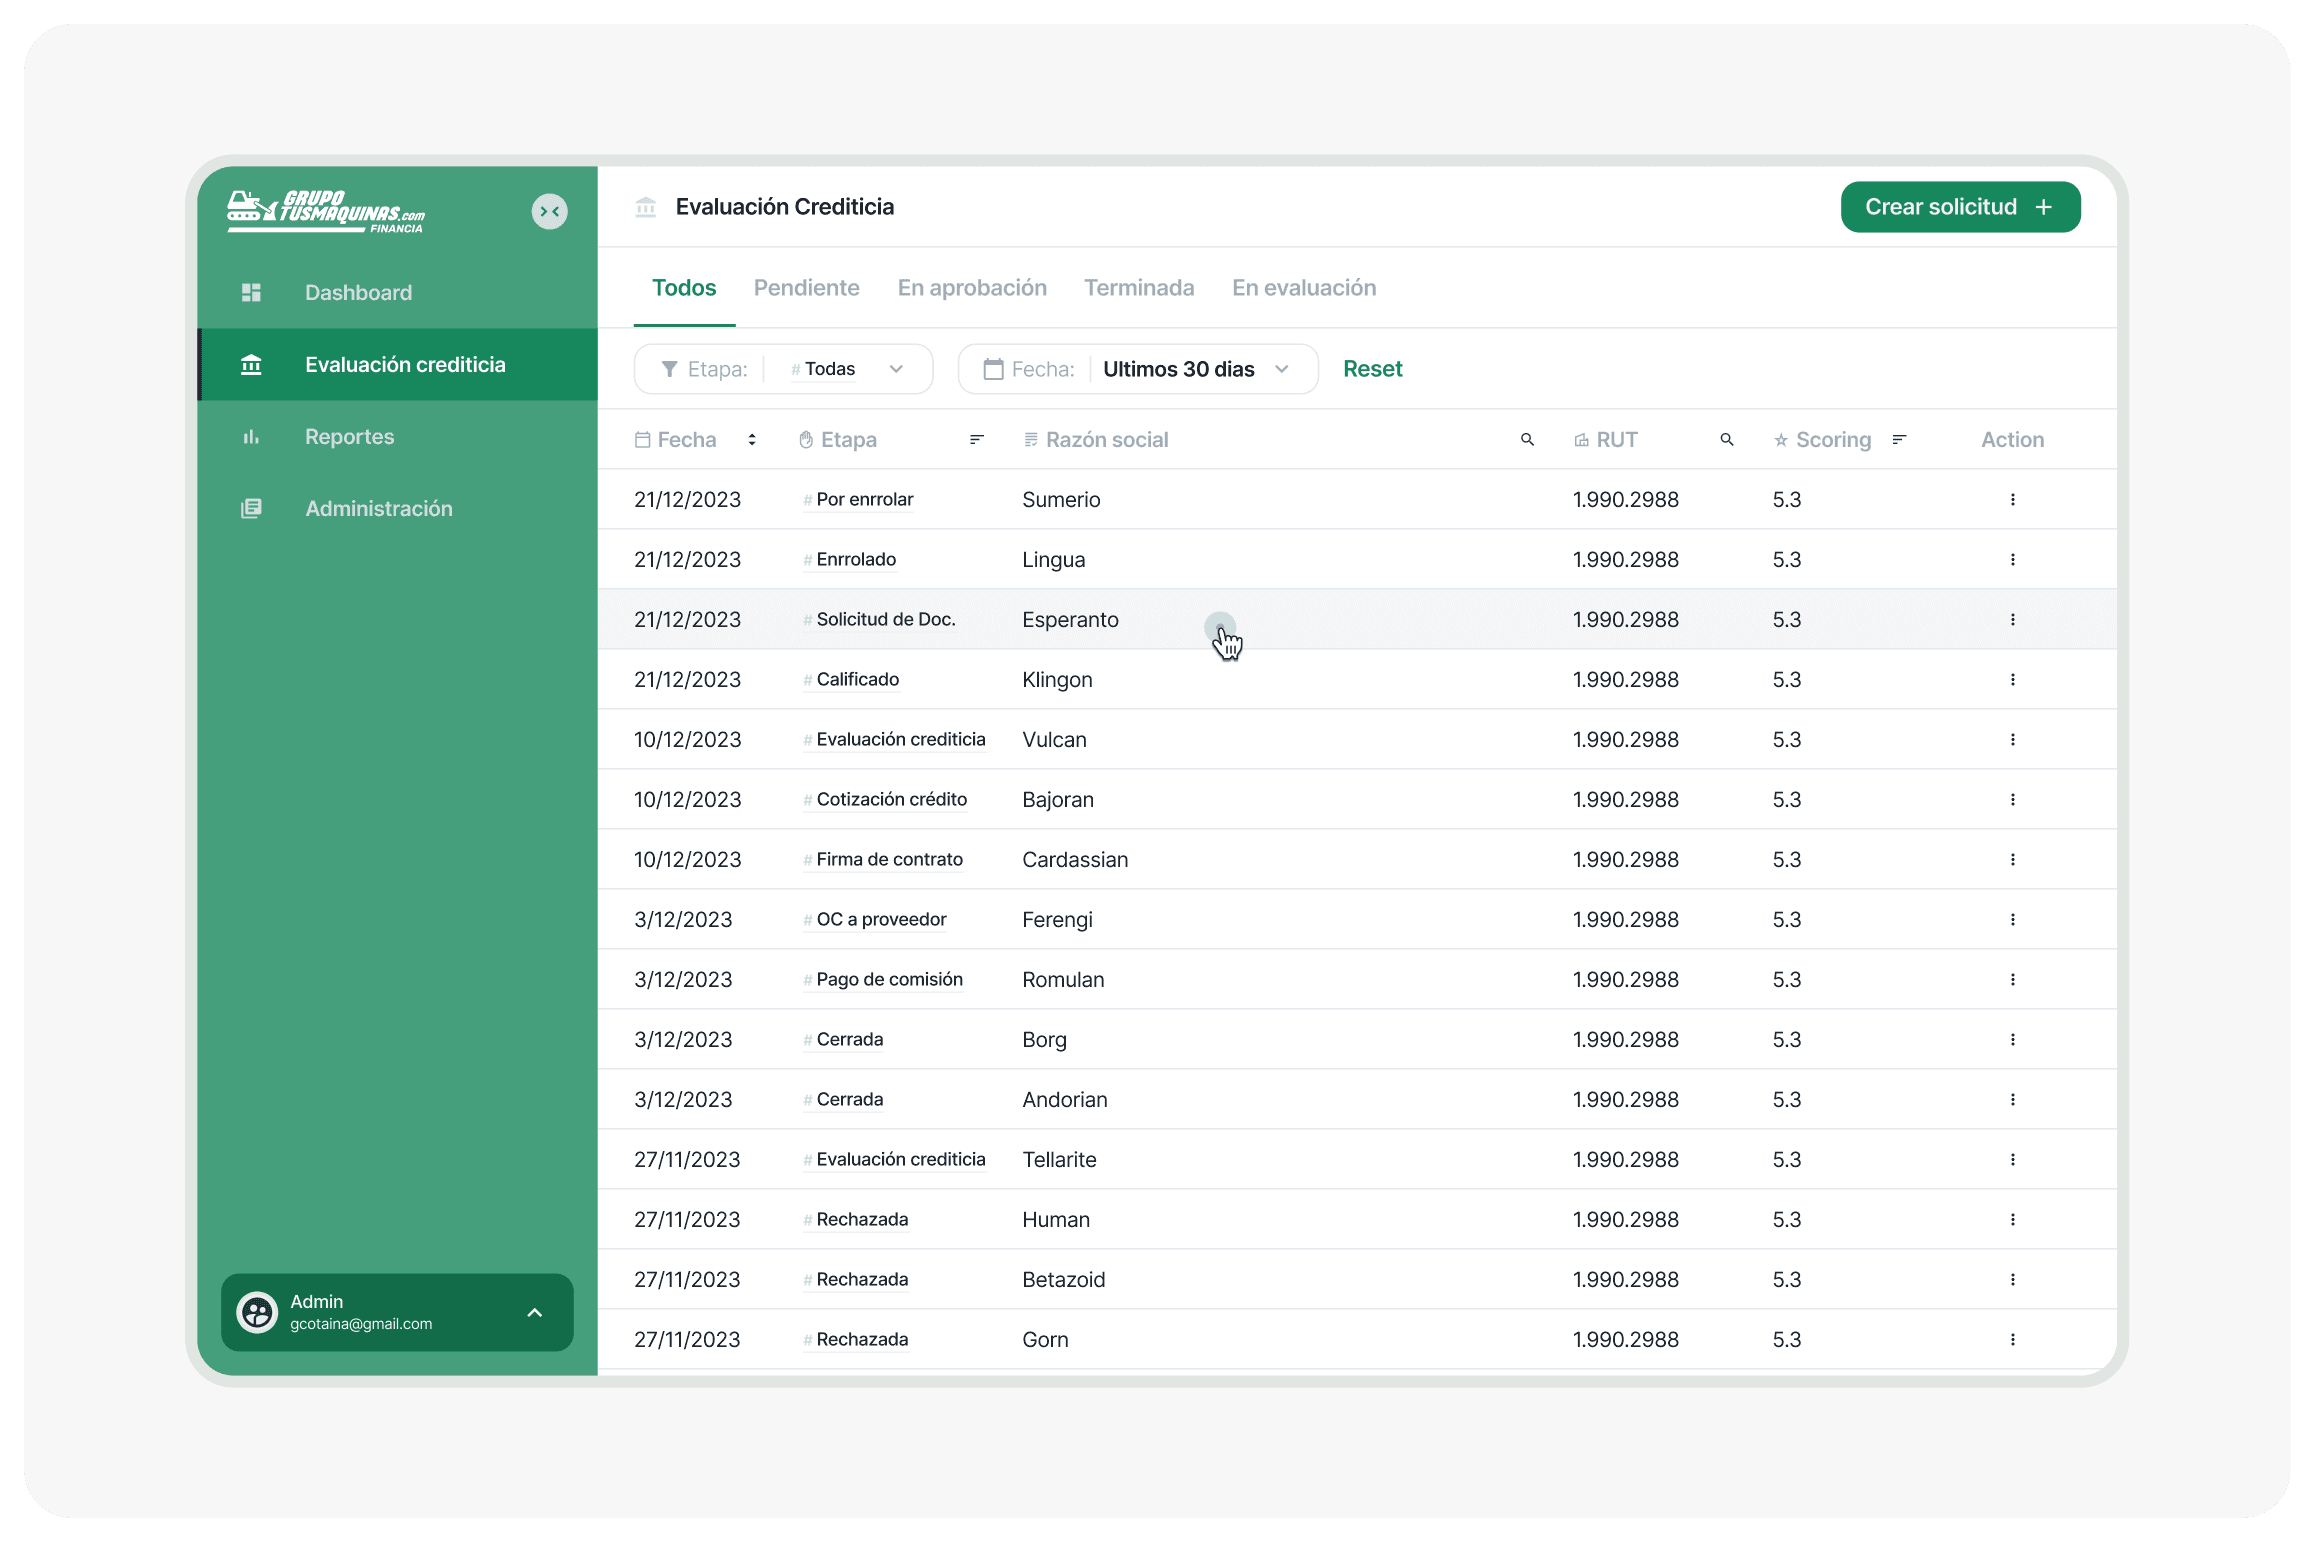Open Reportes section in sidebar
This screenshot has width=2315, height=1542.
(x=349, y=436)
